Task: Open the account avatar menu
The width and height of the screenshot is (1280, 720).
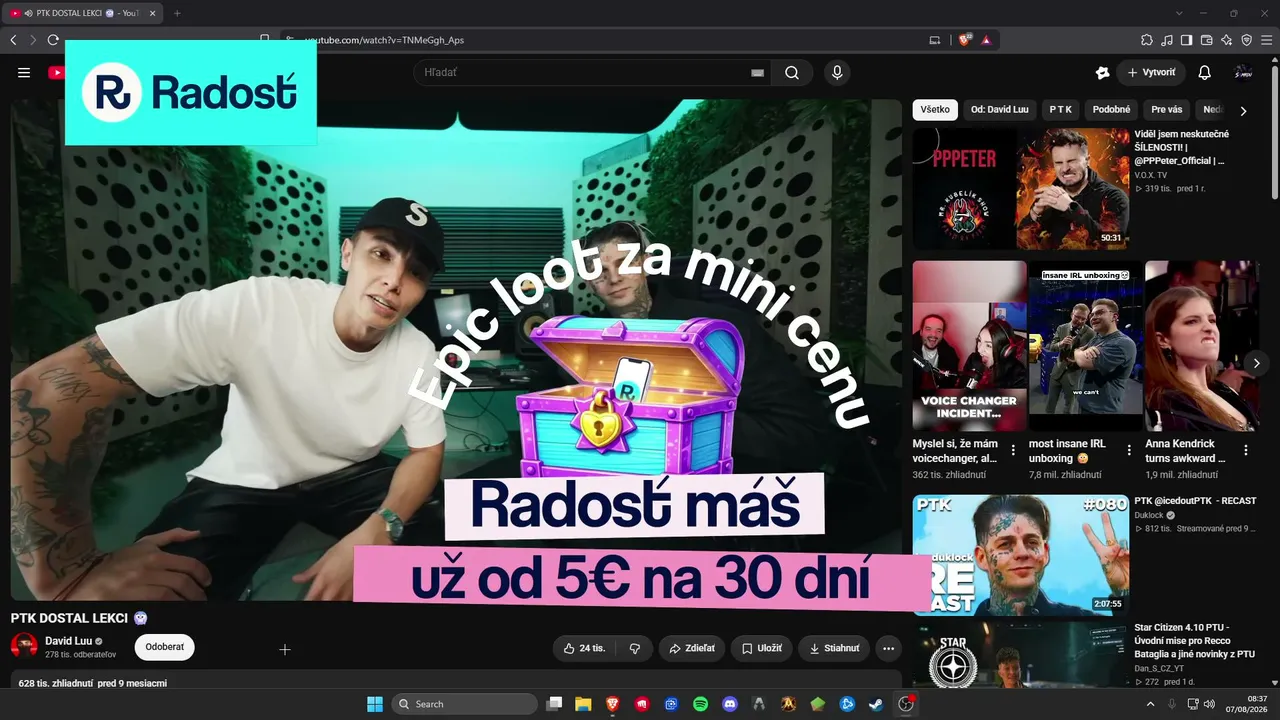Action: click(x=1243, y=73)
